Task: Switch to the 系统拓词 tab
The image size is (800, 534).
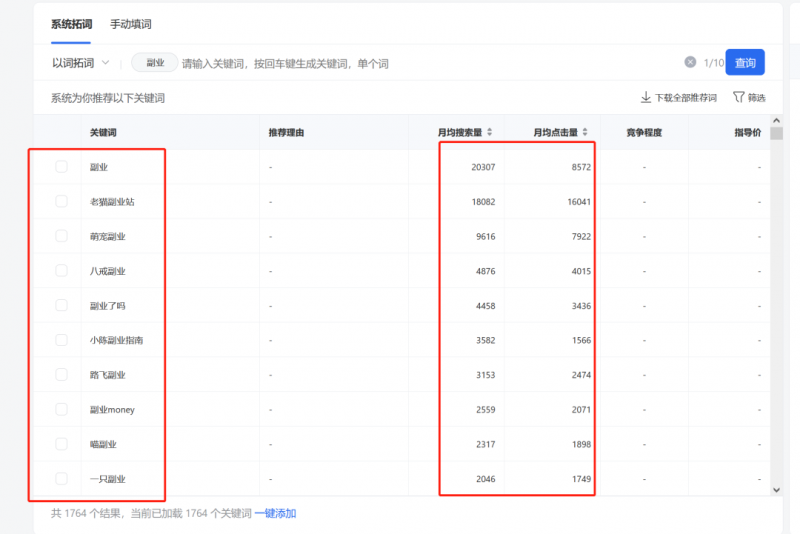Action: [x=71, y=24]
